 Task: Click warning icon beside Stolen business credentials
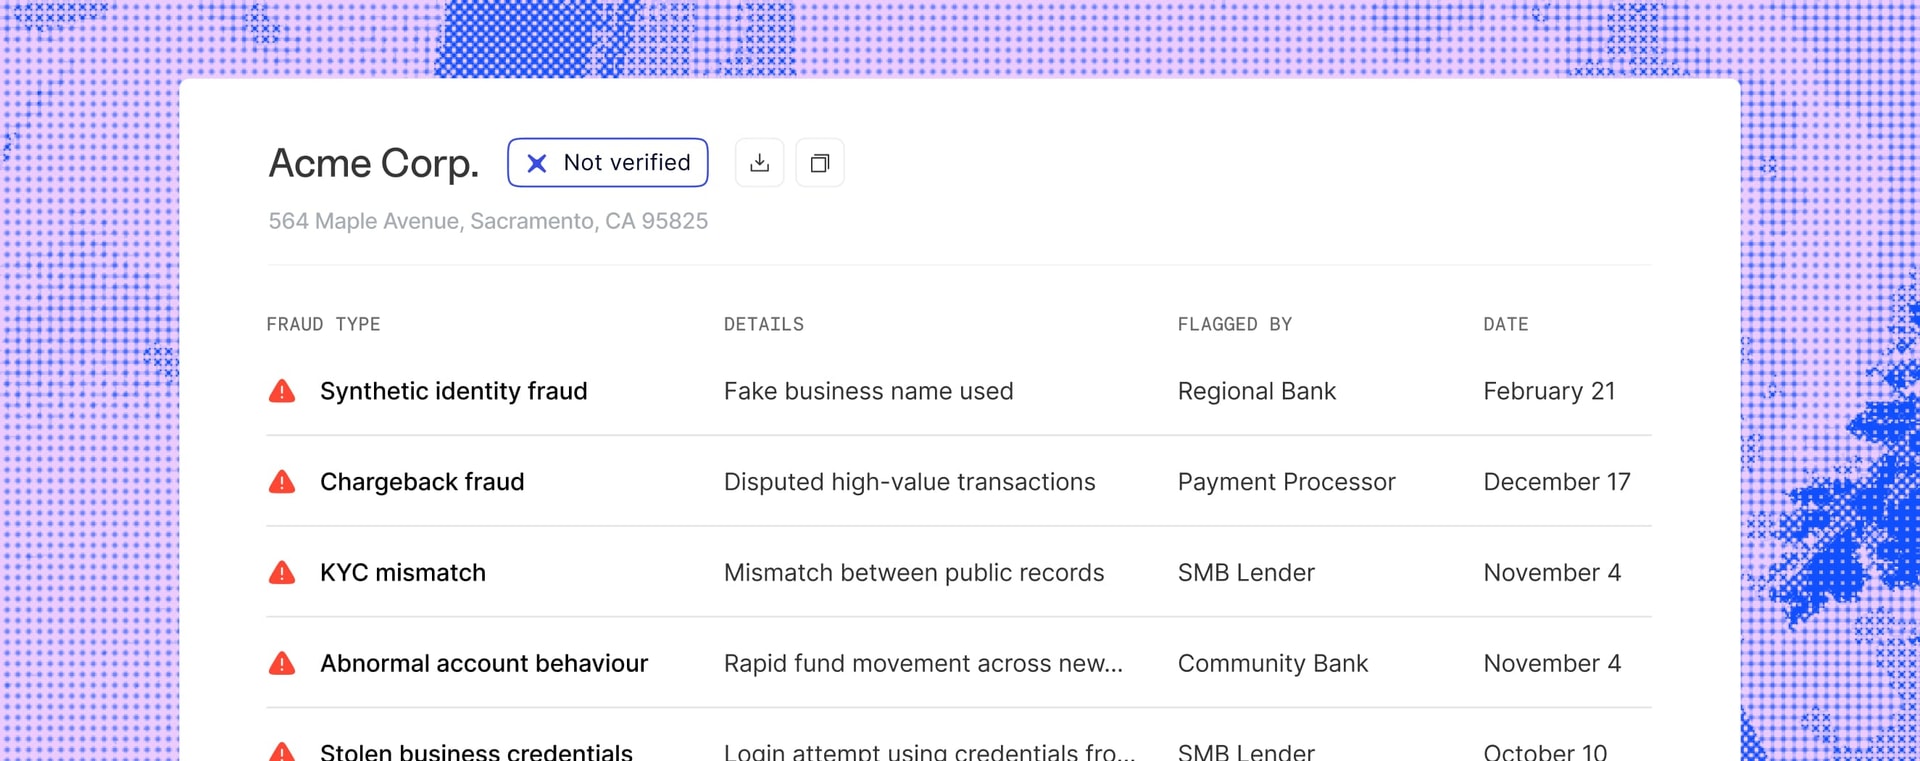point(282,751)
